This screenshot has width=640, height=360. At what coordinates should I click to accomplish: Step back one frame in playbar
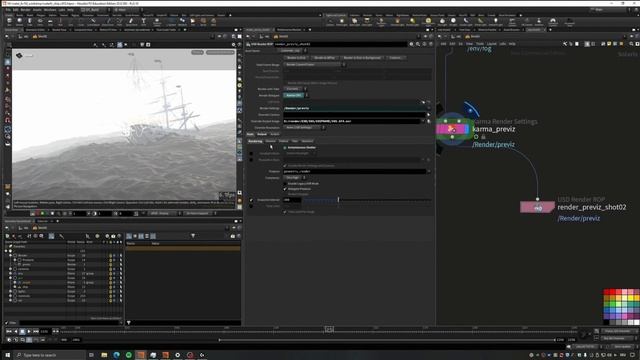[x=16, y=331]
